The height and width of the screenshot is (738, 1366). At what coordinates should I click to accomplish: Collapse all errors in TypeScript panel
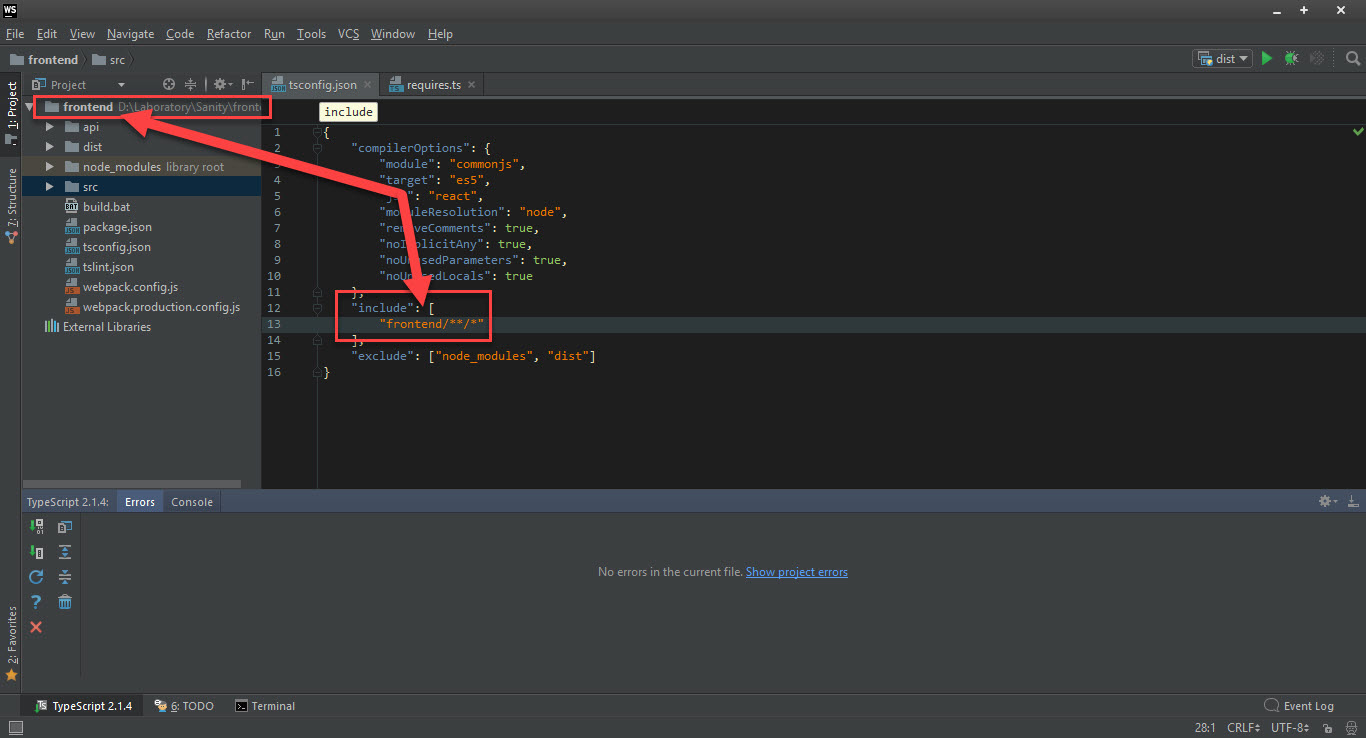click(x=65, y=577)
